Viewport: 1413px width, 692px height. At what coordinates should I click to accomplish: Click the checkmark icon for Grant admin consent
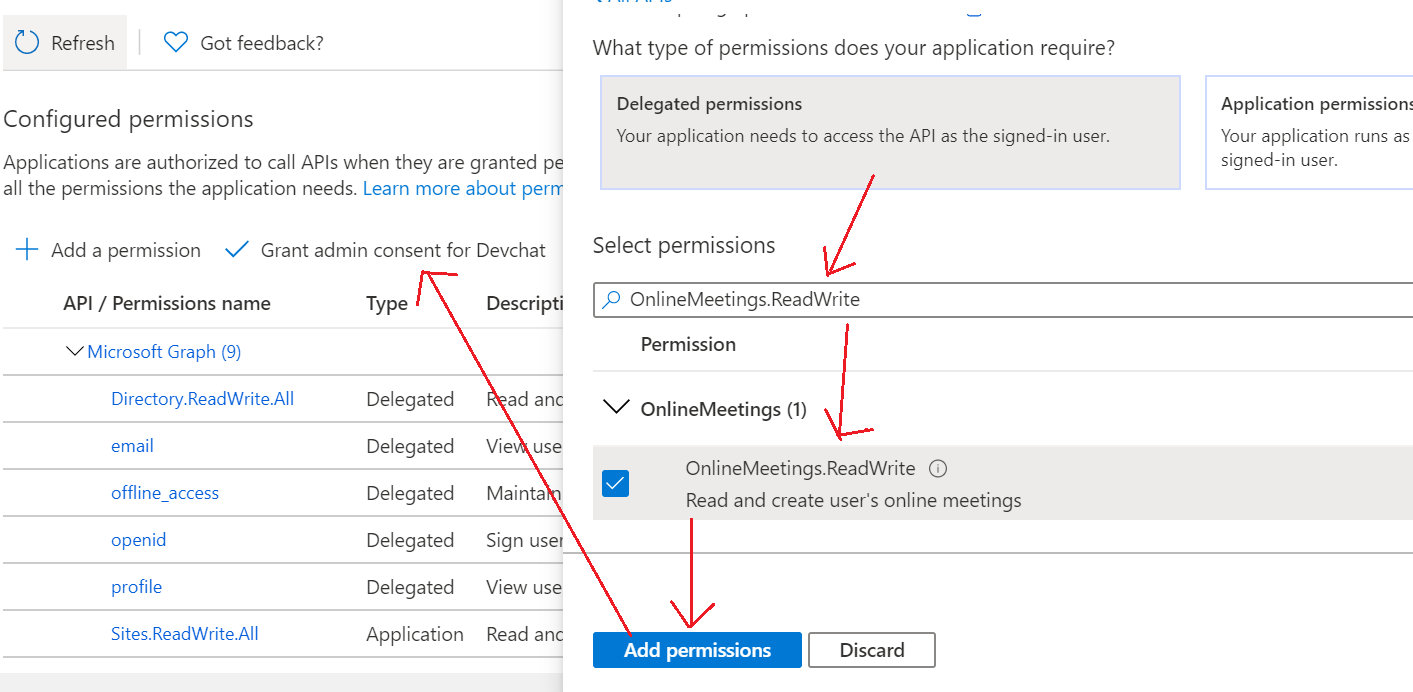(x=237, y=250)
